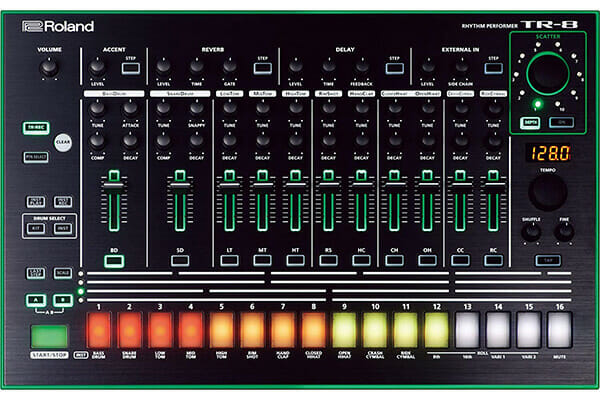Toggle the Reverb STEP button
This screenshot has height=400, width=600.
[263, 69]
